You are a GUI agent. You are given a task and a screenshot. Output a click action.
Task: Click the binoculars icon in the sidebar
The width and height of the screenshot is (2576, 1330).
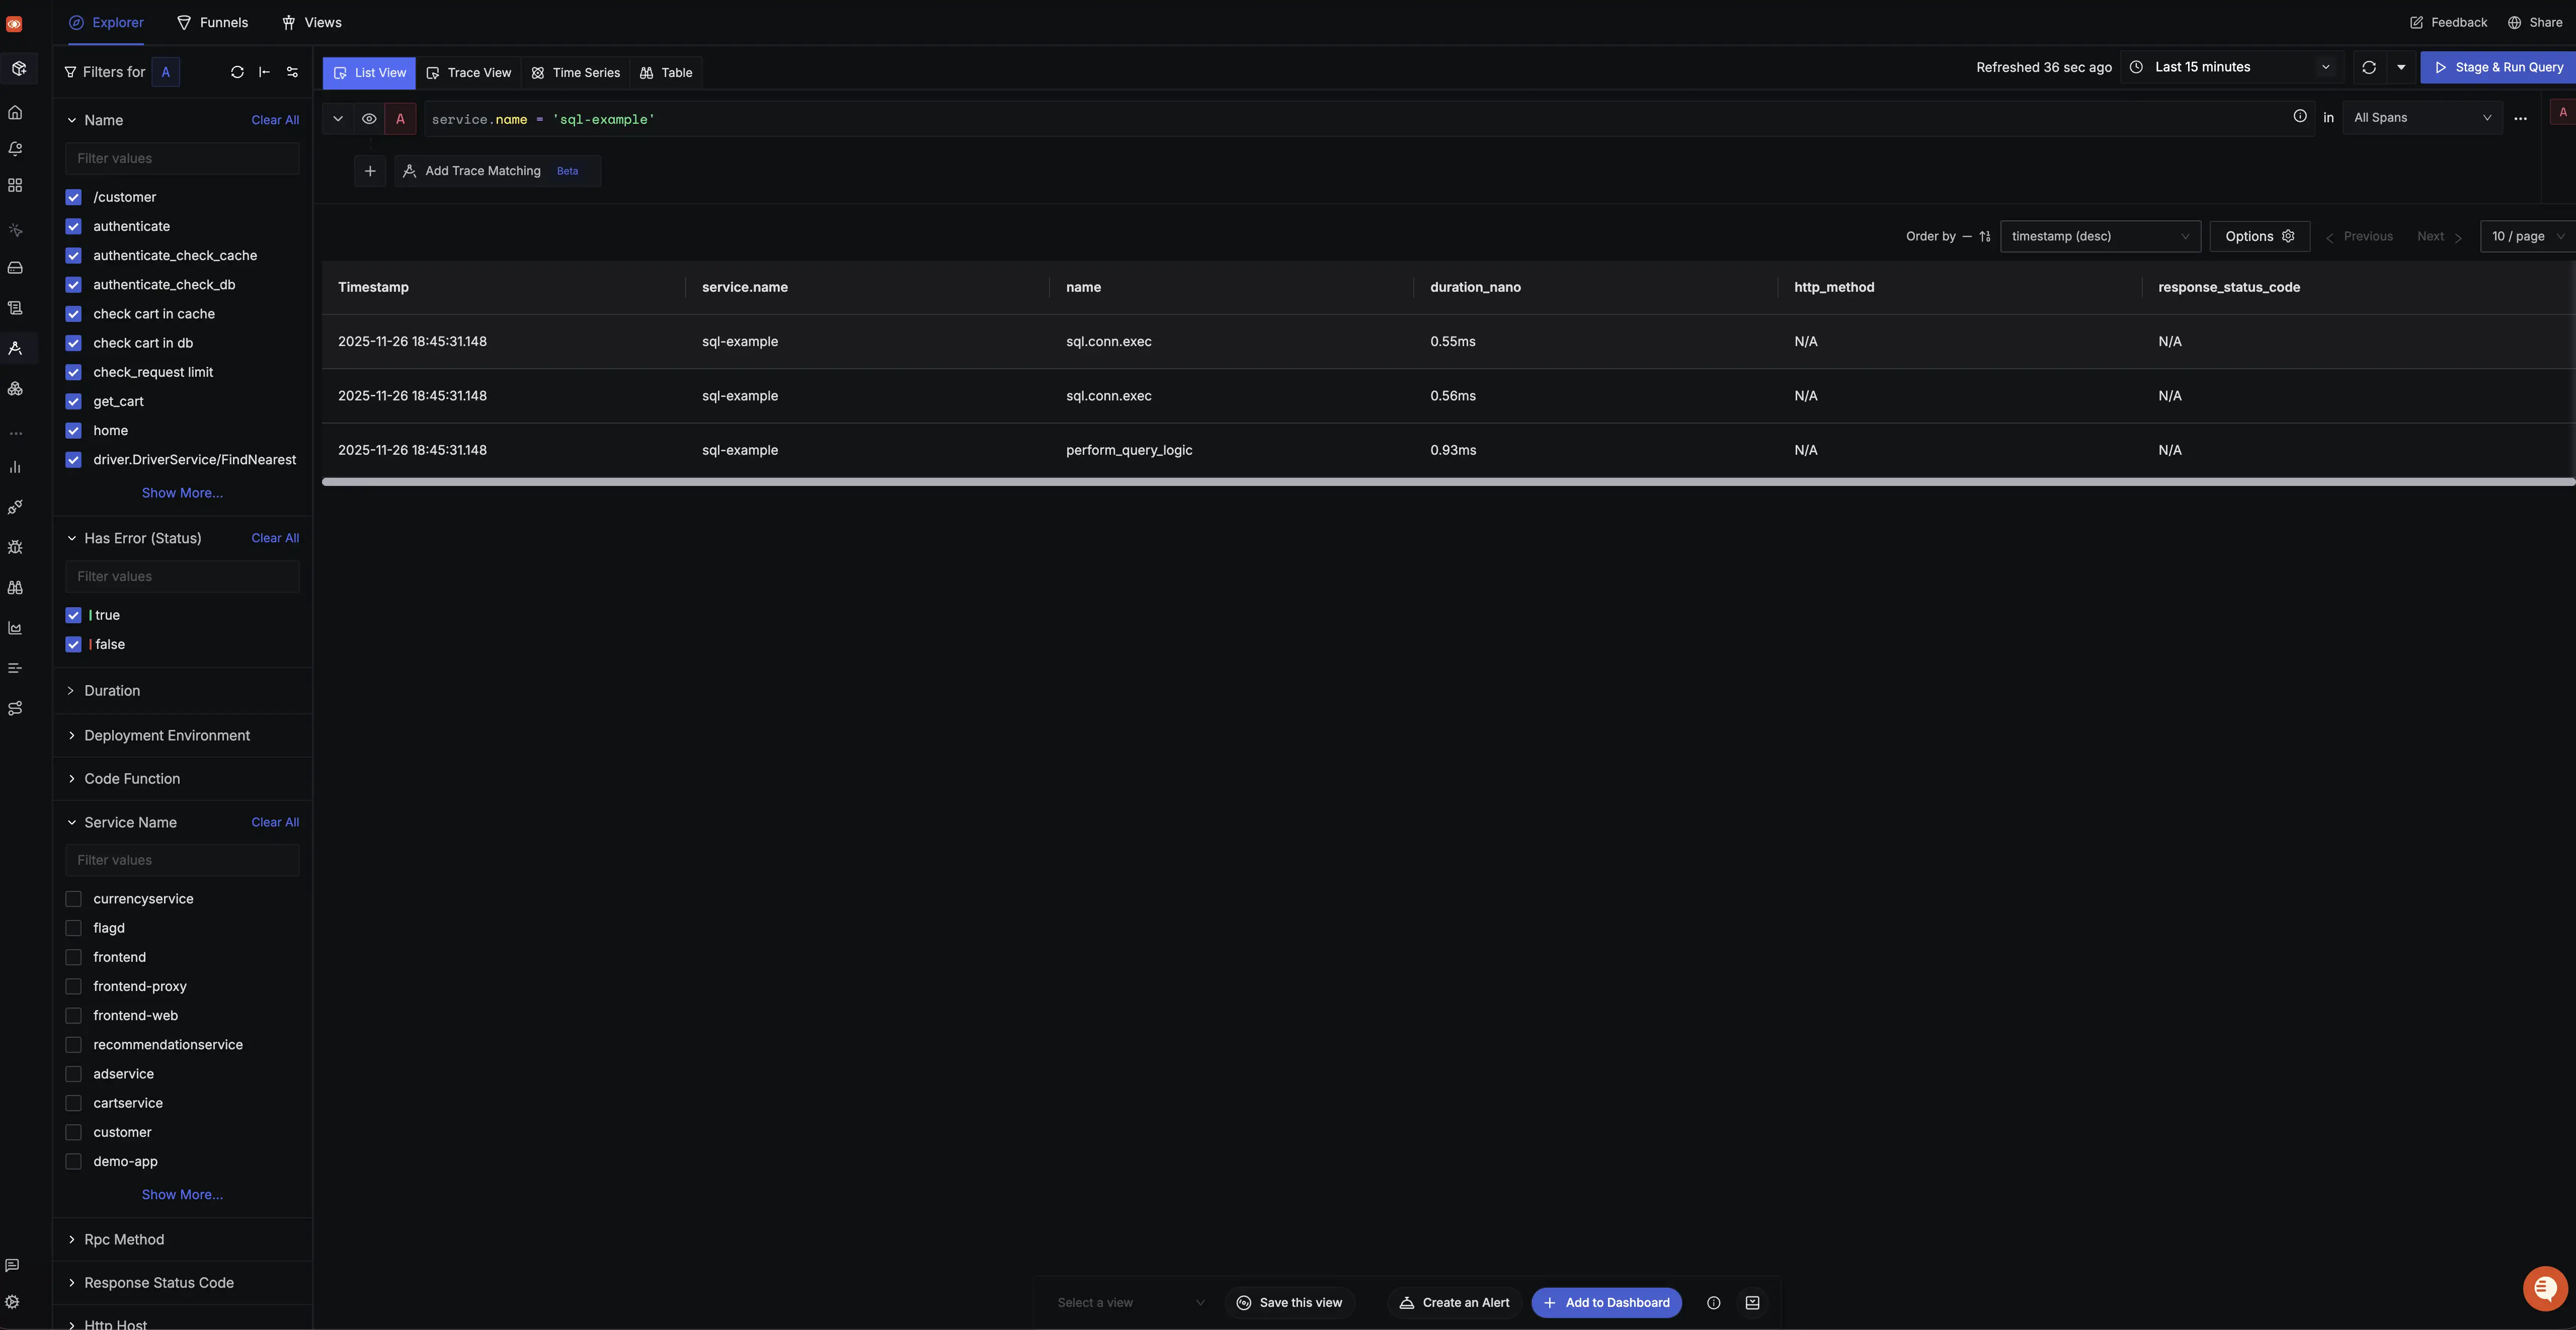[16, 587]
